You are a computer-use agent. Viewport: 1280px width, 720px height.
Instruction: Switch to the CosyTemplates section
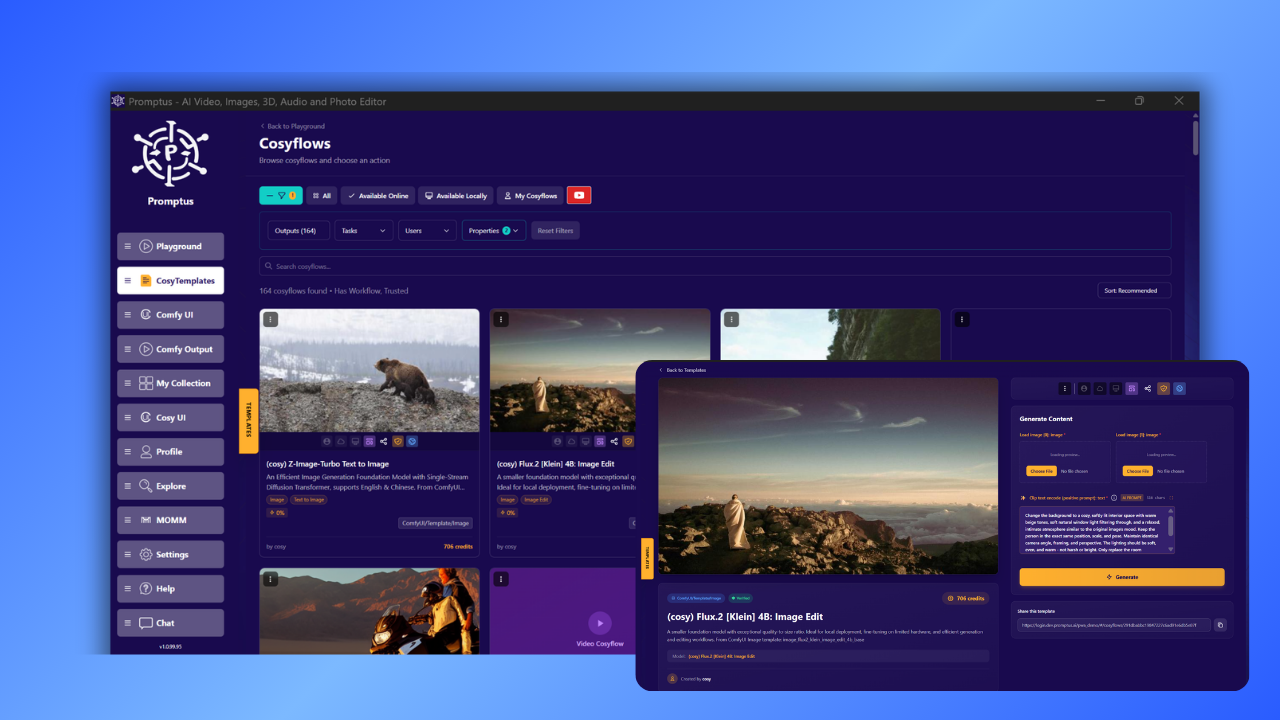(170, 280)
